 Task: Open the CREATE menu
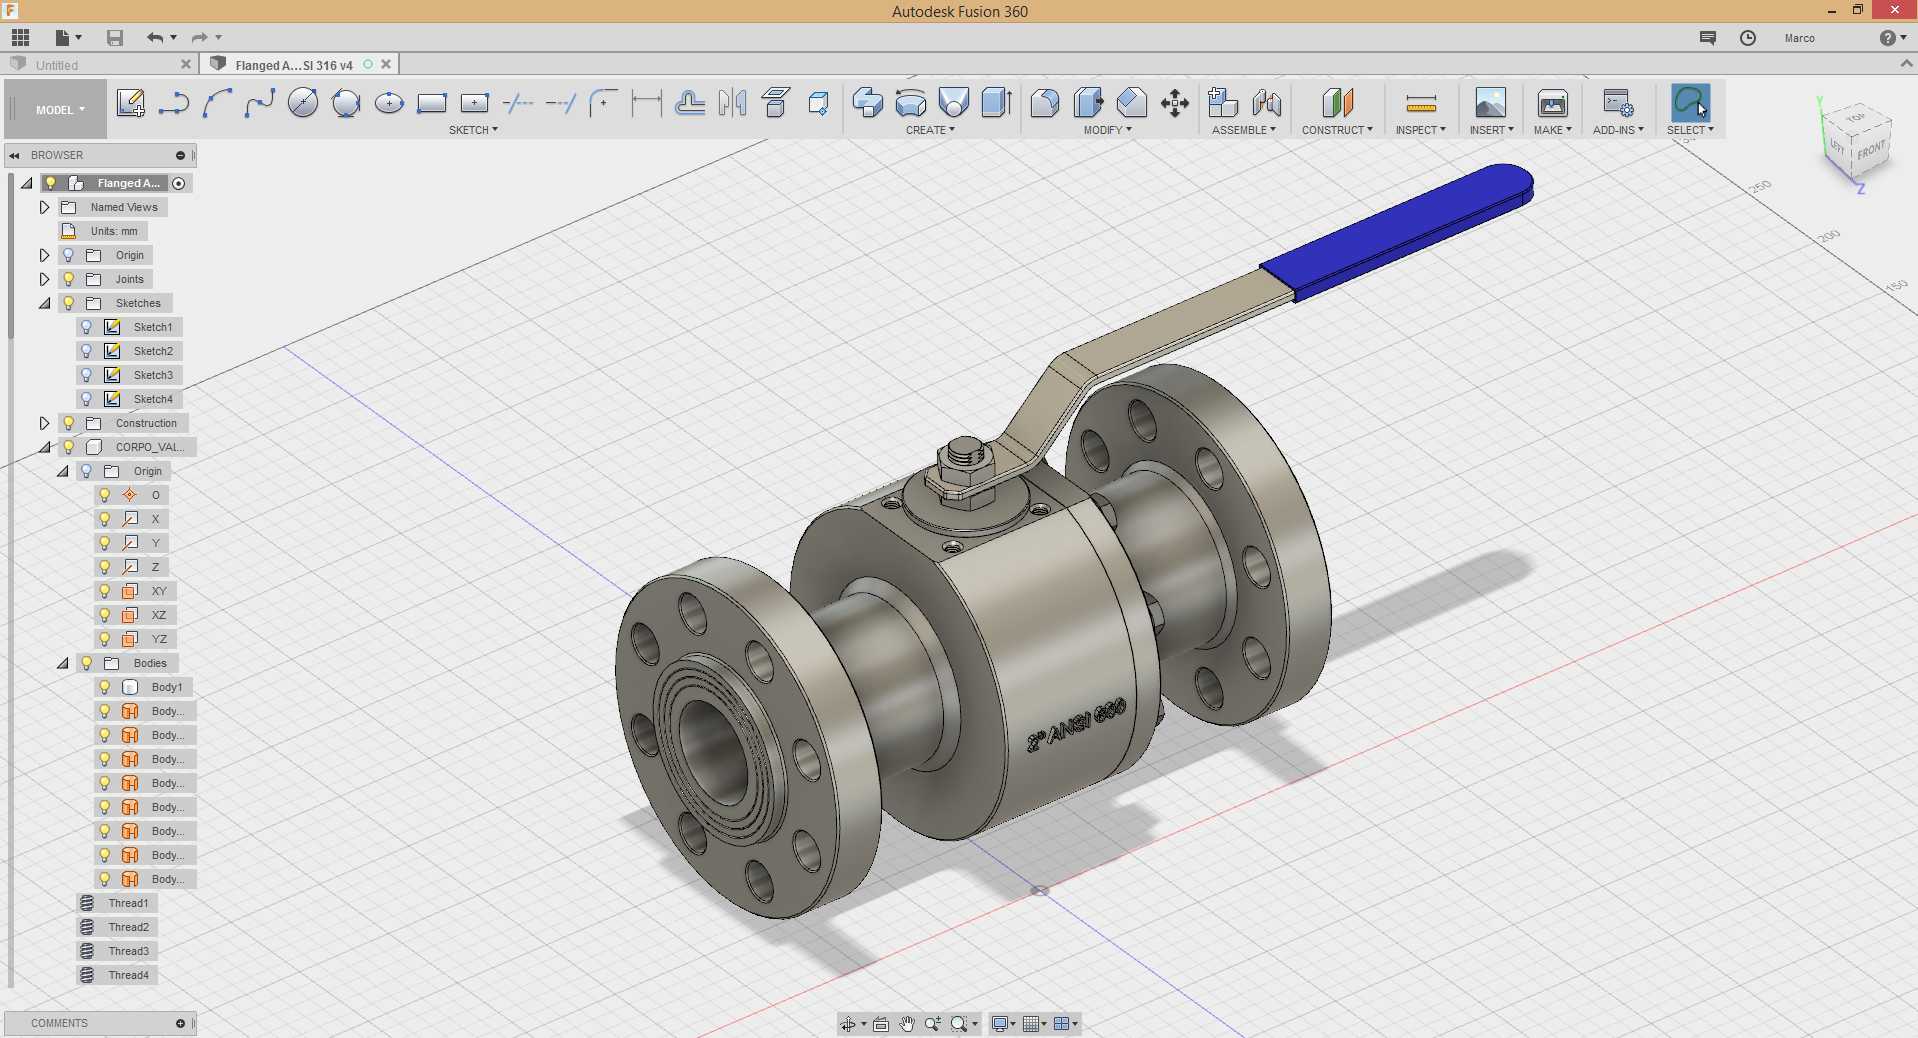pyautogui.click(x=930, y=130)
